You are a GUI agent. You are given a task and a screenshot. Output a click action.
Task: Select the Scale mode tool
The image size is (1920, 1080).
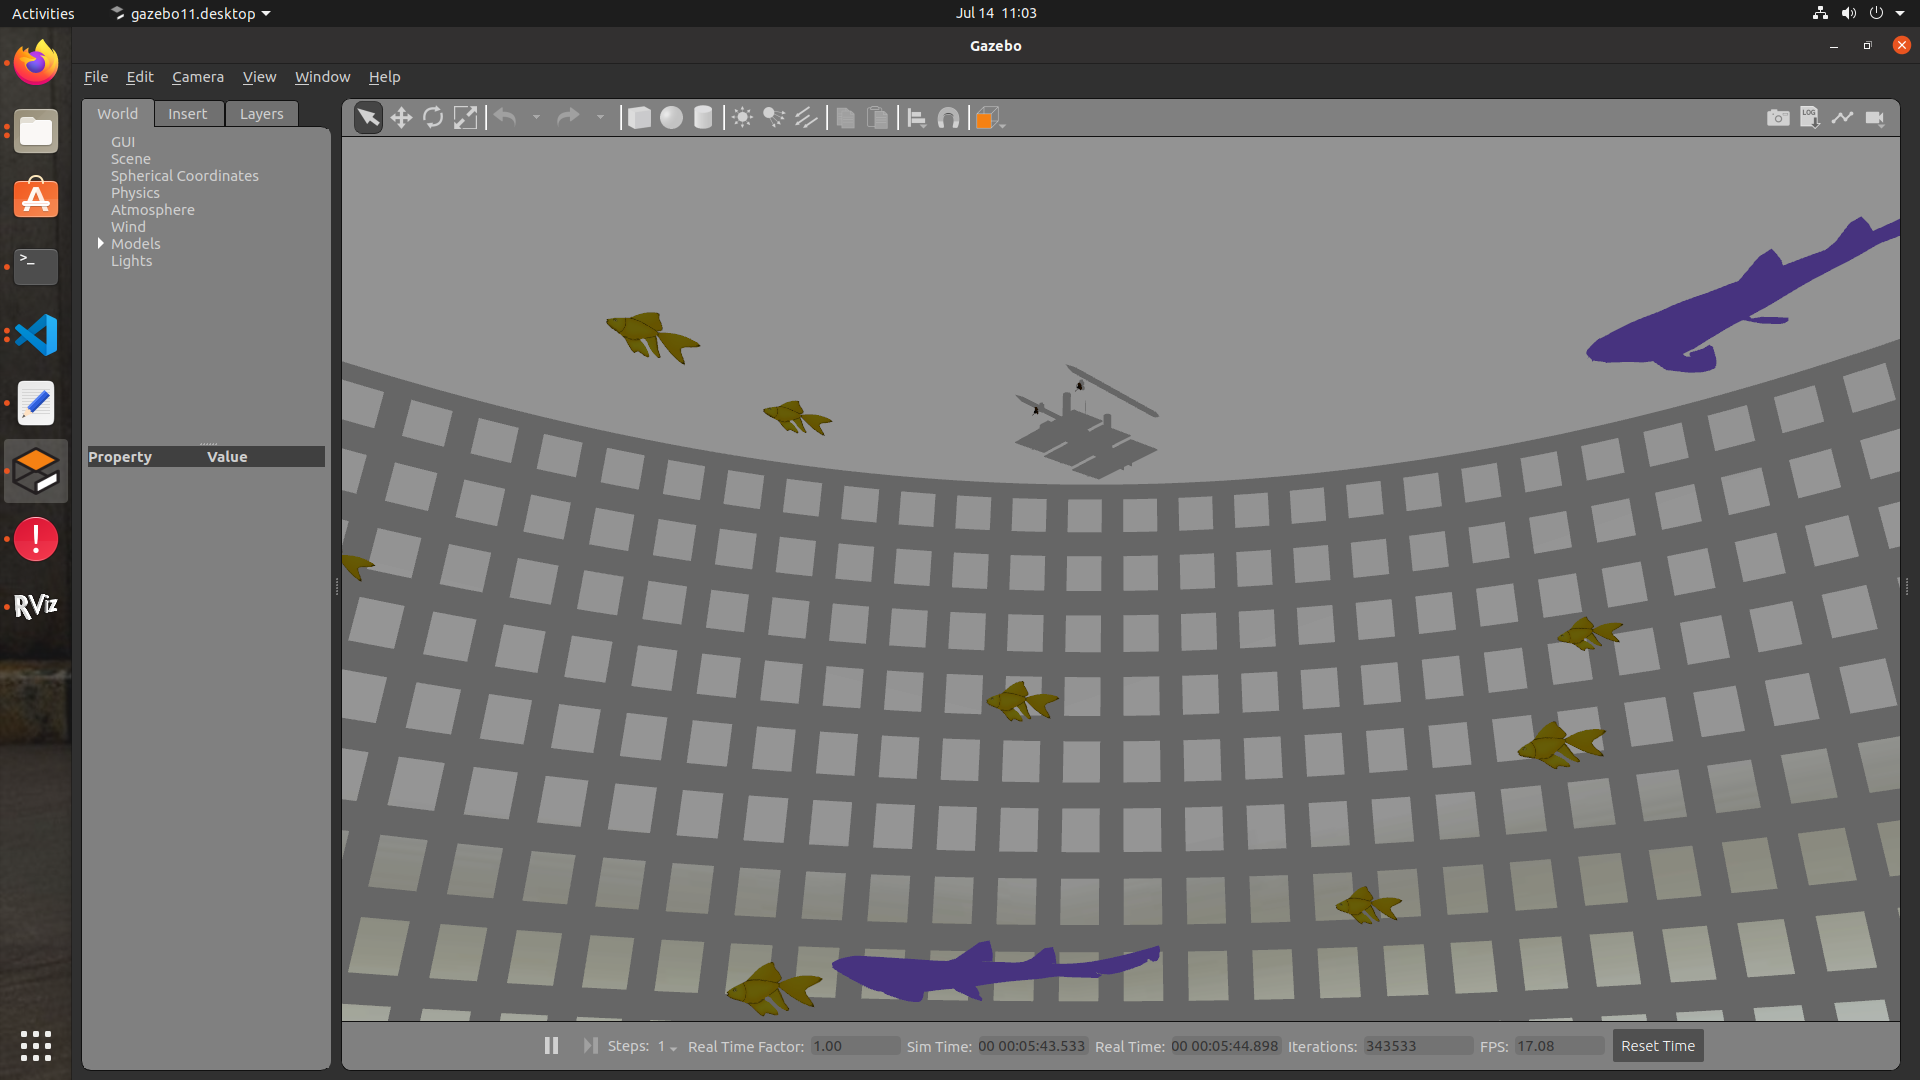click(465, 117)
